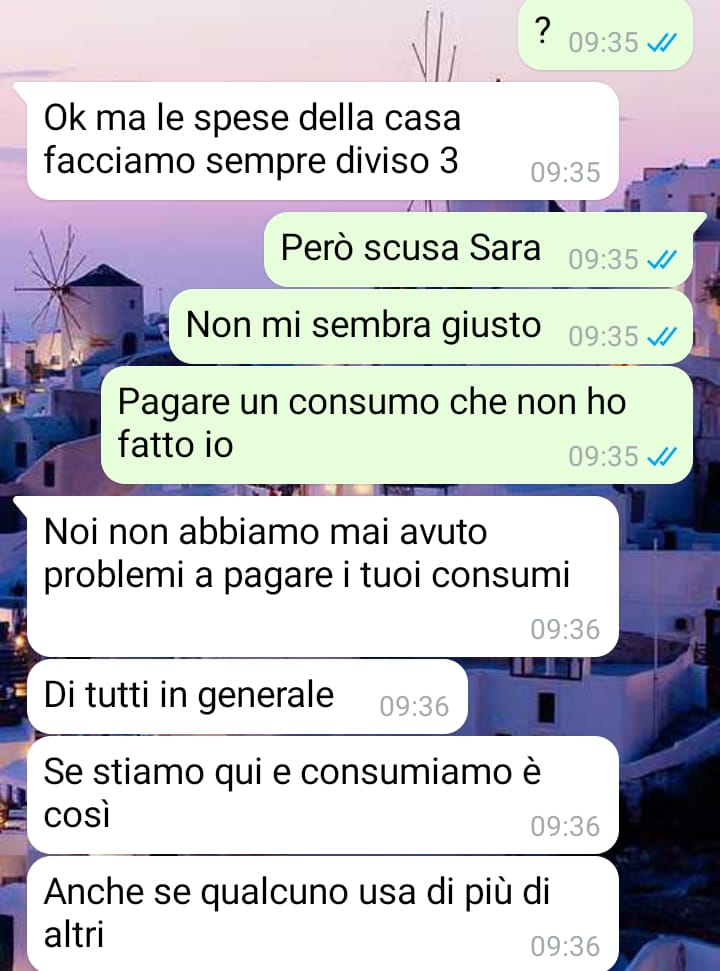This screenshot has height=971, width=720.
Task: Select message 'Anche se qualcuno usa di più'
Action: pyautogui.click(x=323, y=913)
